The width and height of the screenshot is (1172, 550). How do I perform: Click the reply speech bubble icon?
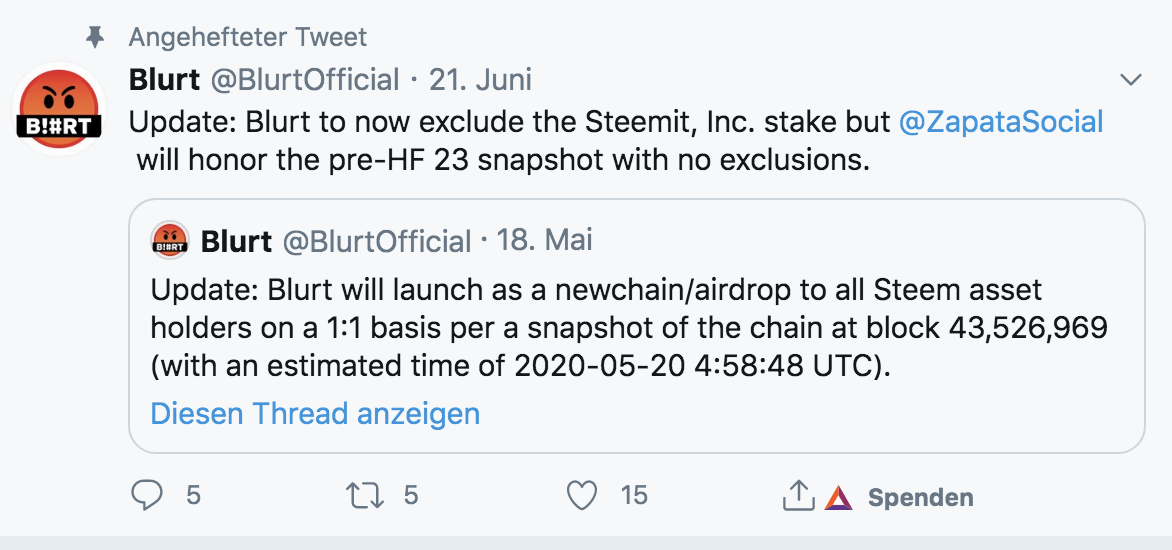click(x=146, y=495)
